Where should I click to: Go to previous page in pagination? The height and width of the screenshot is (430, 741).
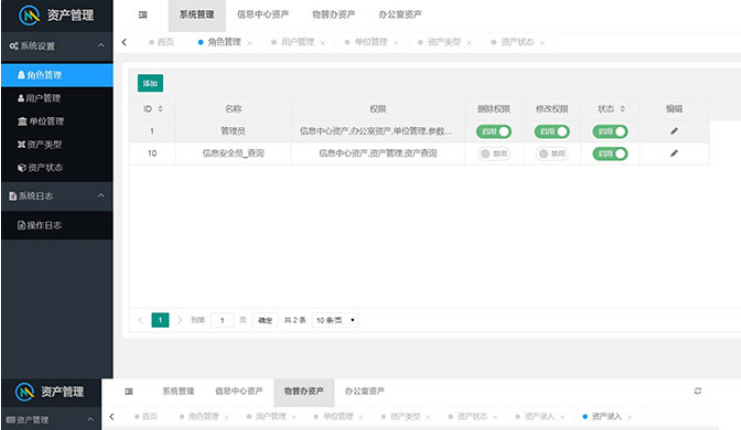click(140, 320)
